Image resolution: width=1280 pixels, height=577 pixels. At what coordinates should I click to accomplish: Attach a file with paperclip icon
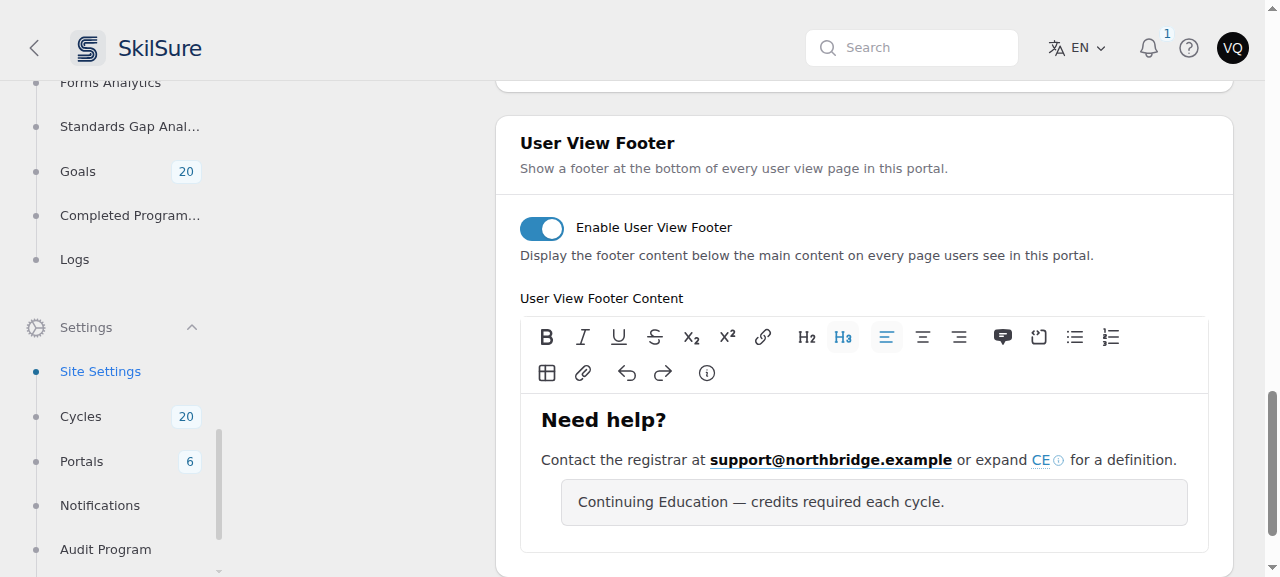point(583,373)
